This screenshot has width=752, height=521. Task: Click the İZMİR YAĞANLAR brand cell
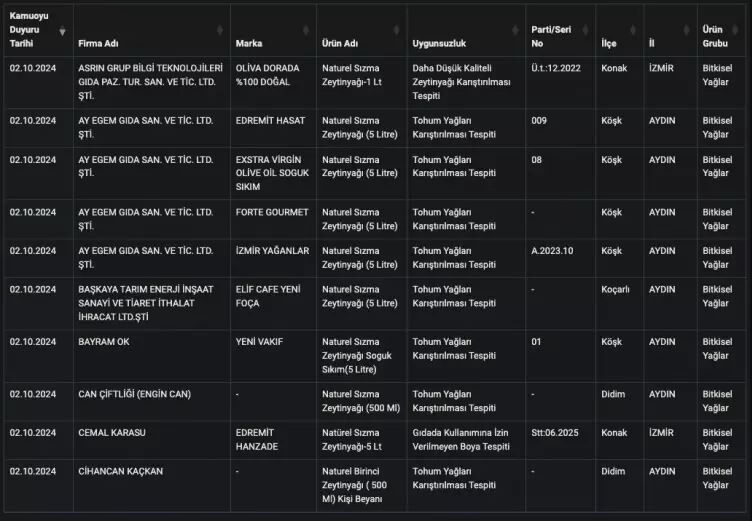pos(272,251)
